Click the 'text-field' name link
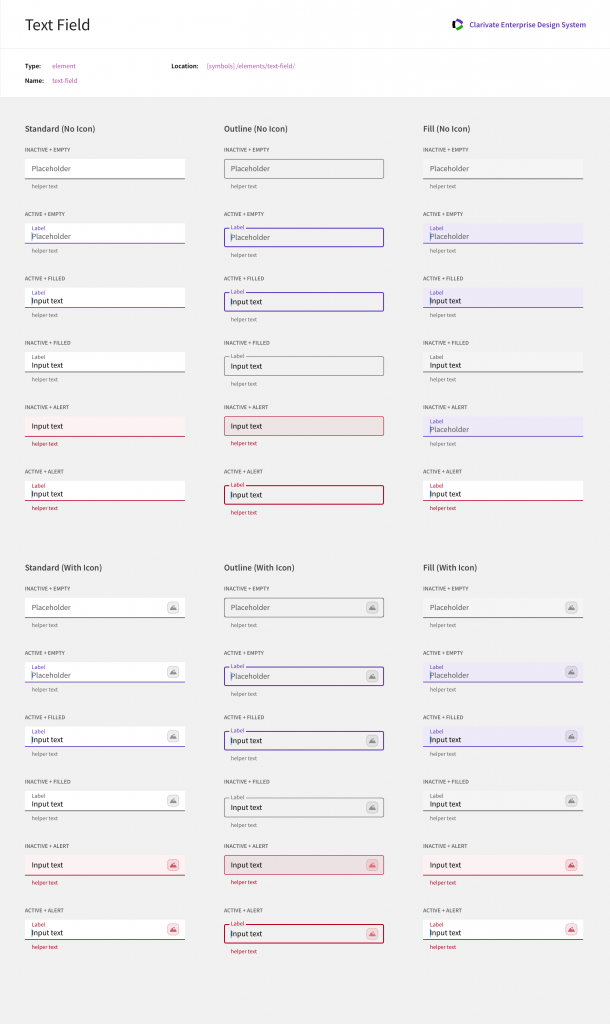Image resolution: width=610 pixels, height=1024 pixels. click(65, 80)
